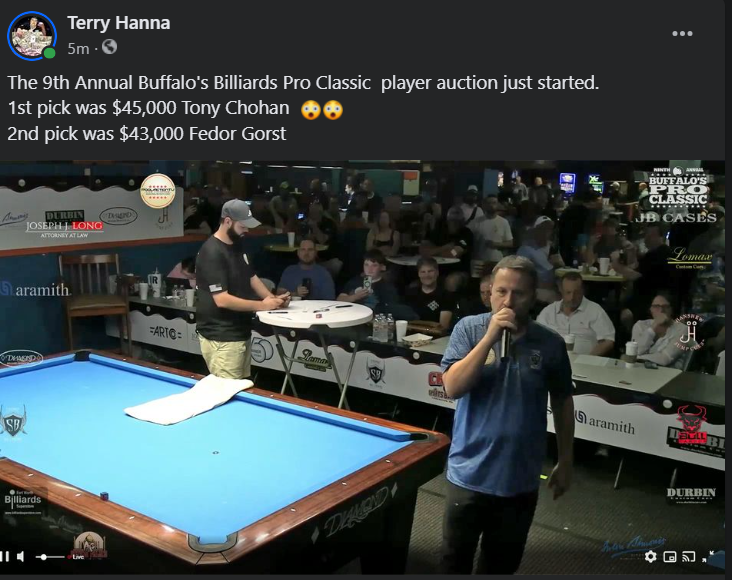Click the 5m post timestamp
Image resolution: width=732 pixels, height=580 pixels.
pyautogui.click(x=78, y=48)
